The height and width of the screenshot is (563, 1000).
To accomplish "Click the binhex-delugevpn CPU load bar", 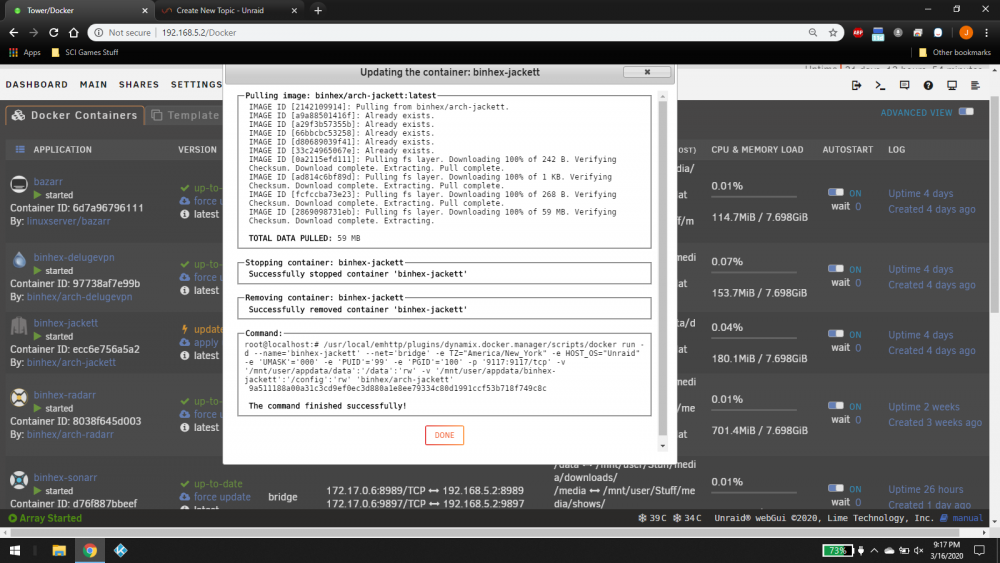I will click(x=753, y=272).
